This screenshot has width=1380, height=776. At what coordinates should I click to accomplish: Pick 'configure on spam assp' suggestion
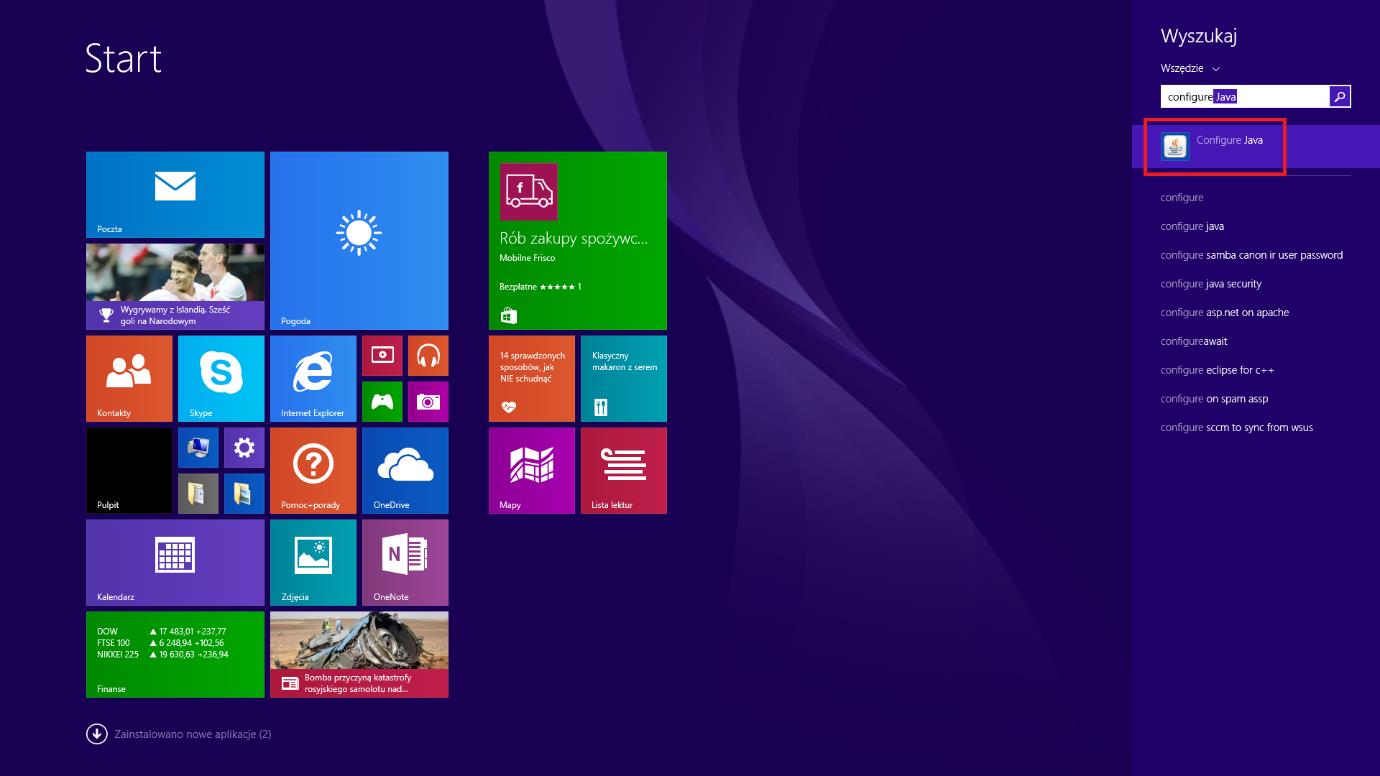[x=1214, y=399]
